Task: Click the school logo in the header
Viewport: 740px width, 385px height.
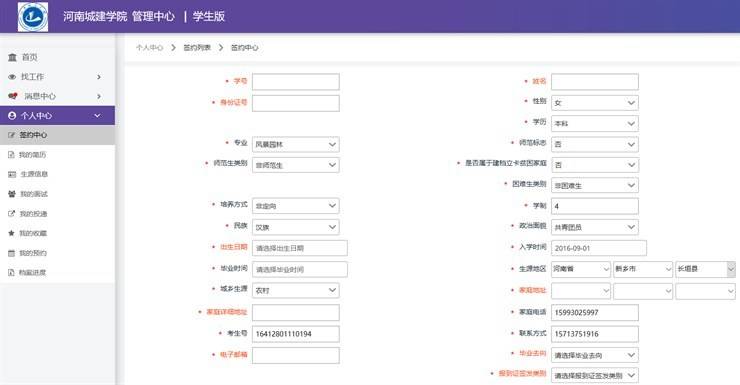Action: [33, 17]
